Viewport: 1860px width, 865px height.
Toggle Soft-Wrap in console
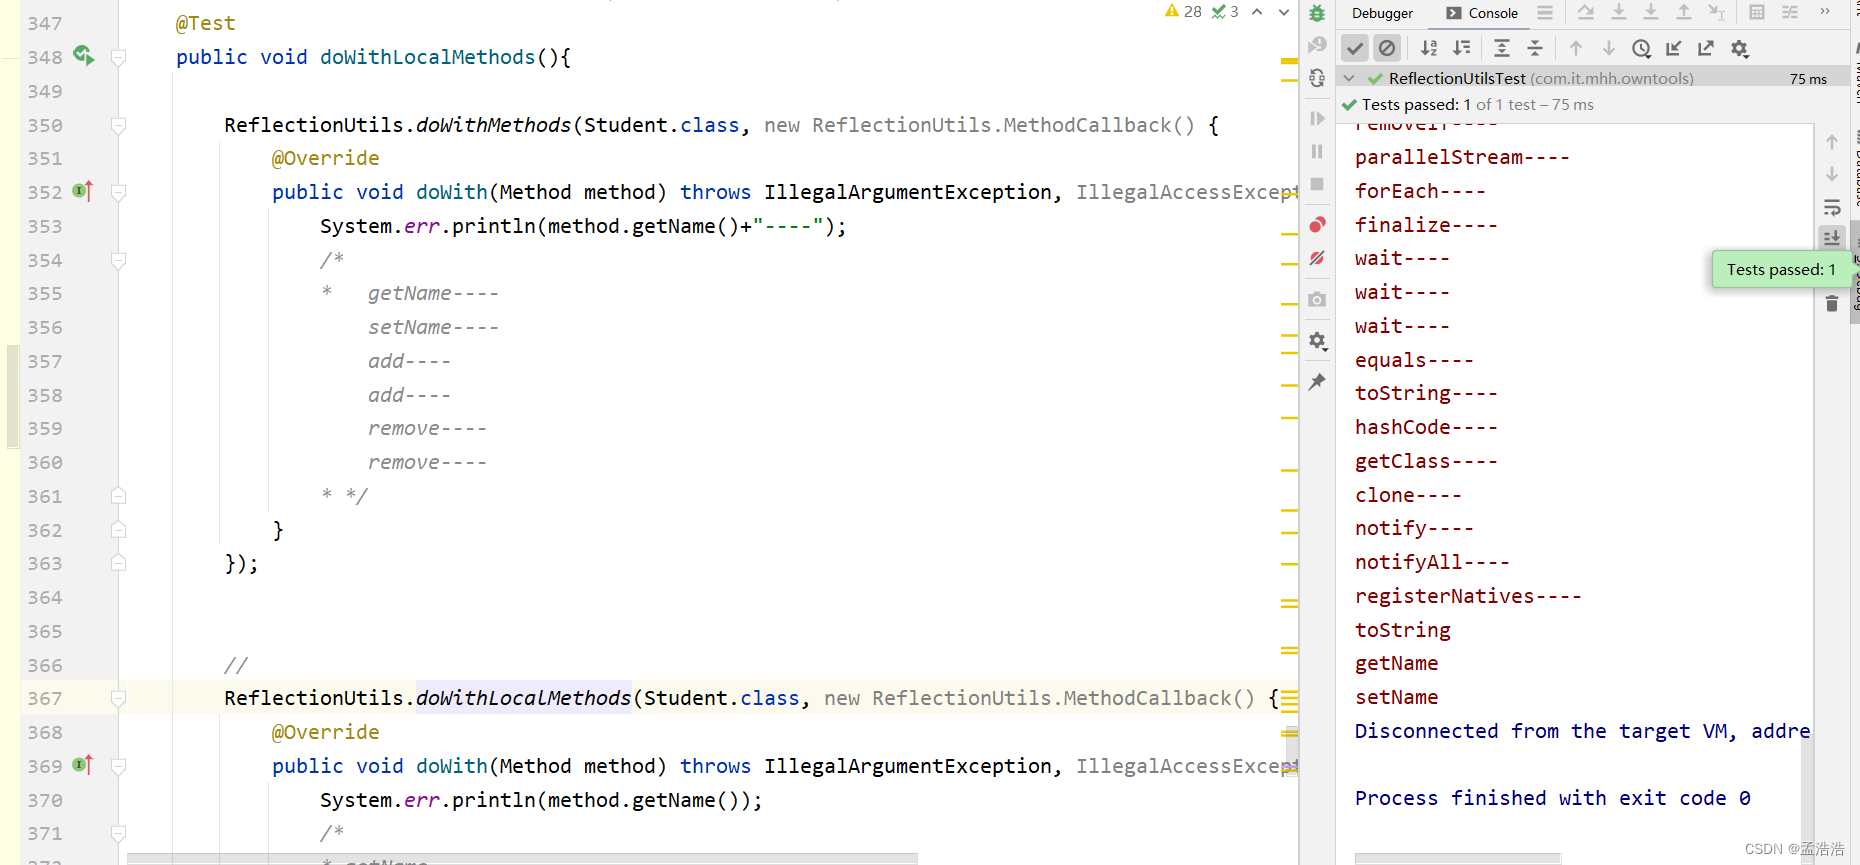tap(1832, 207)
